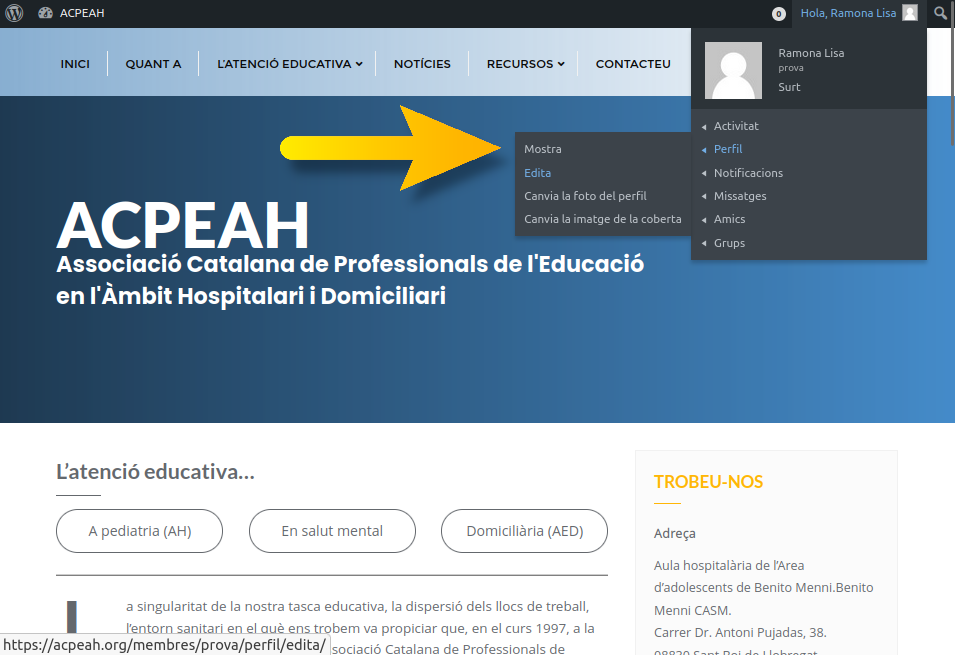The width and height of the screenshot is (955, 655).
Task: Expand the RECURSOS dropdown
Action: [526, 64]
